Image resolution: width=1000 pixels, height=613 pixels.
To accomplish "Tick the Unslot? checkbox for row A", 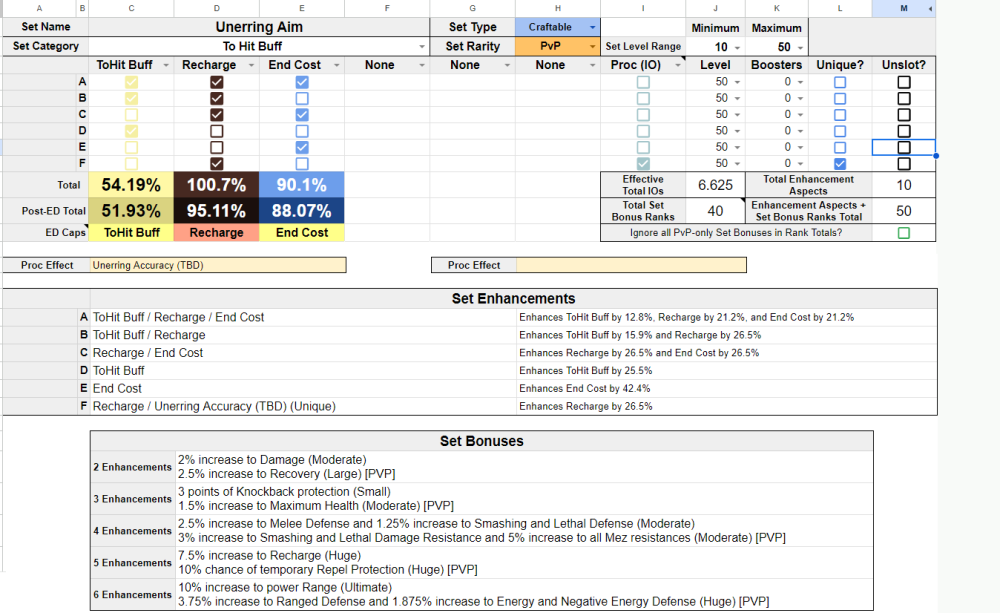I will point(904,82).
